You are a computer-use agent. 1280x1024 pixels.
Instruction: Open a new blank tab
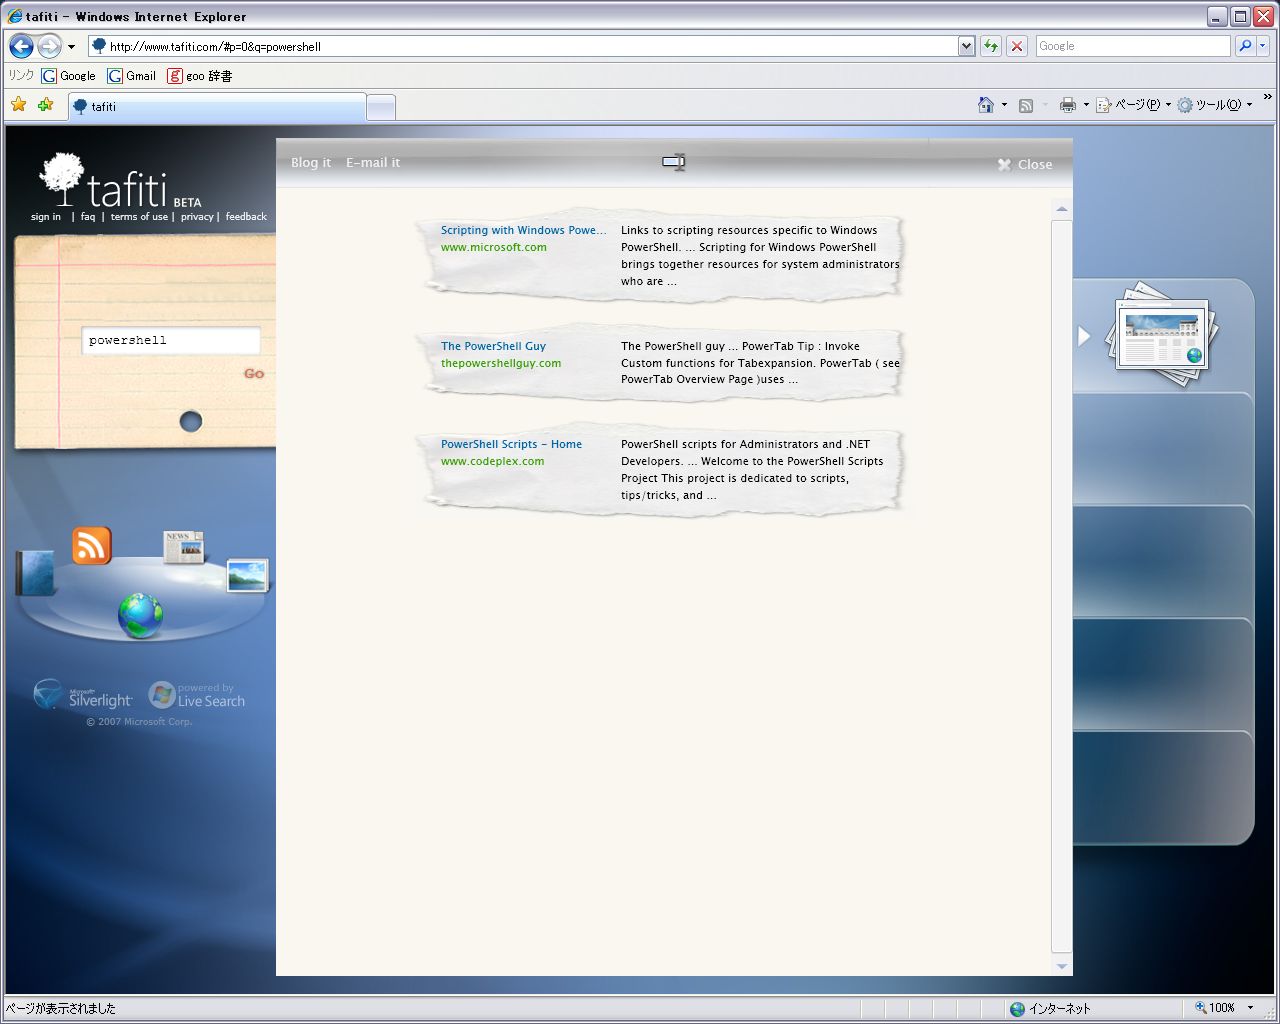pos(381,107)
